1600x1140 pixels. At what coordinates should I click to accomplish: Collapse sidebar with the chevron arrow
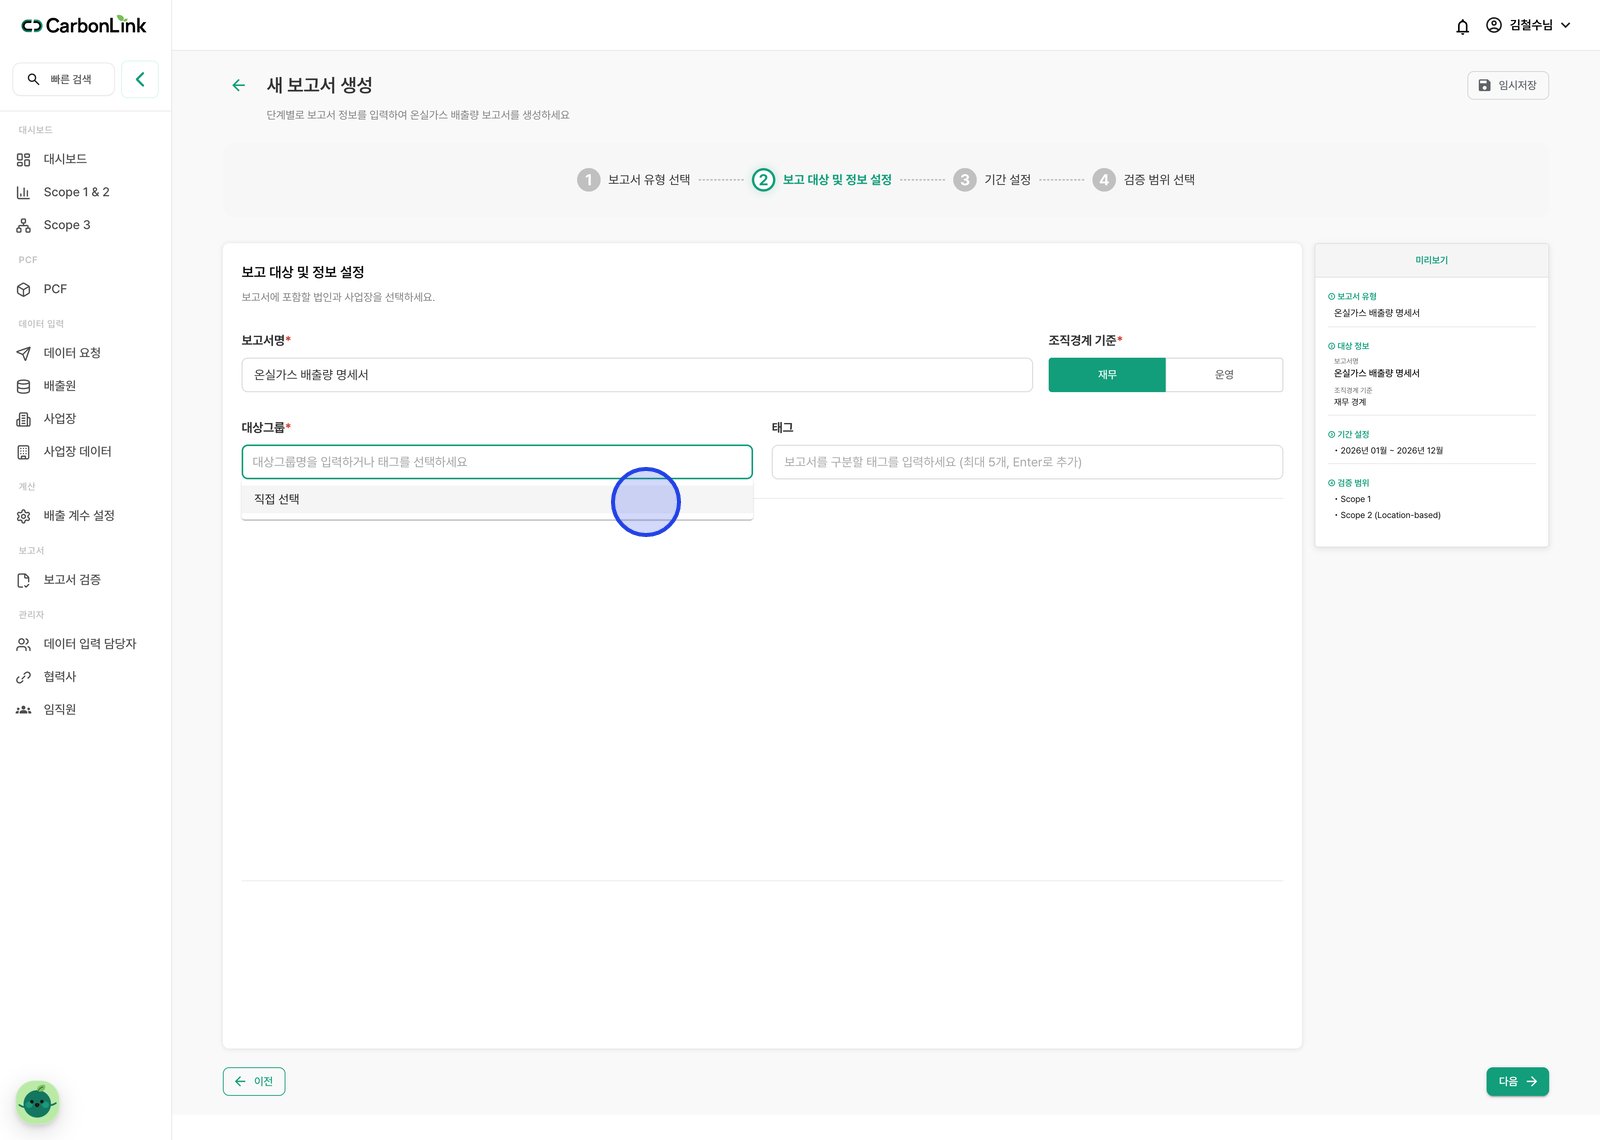140,79
